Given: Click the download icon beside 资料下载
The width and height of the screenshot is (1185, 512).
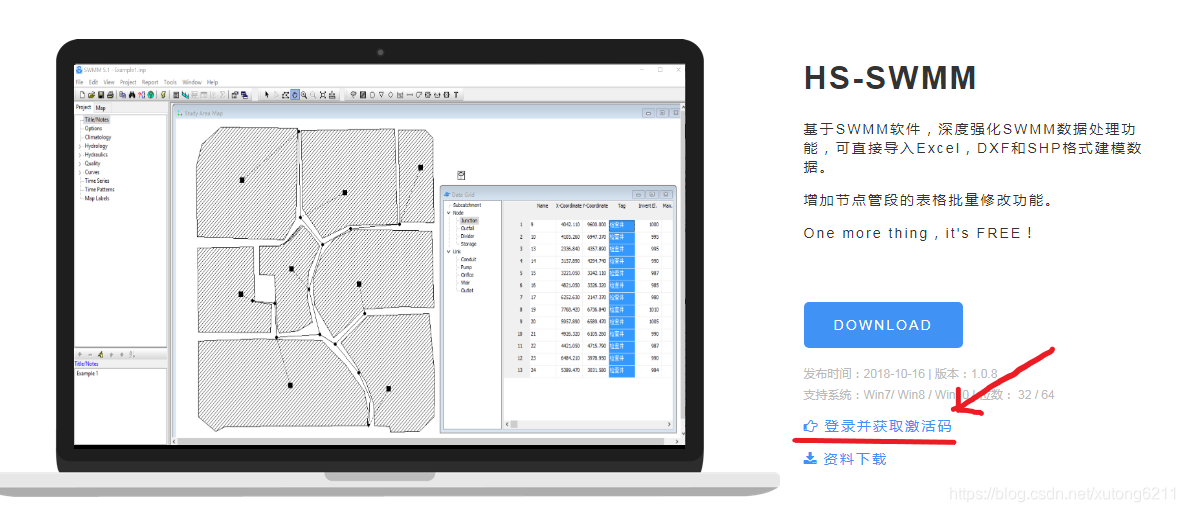Looking at the screenshot, I should point(810,458).
